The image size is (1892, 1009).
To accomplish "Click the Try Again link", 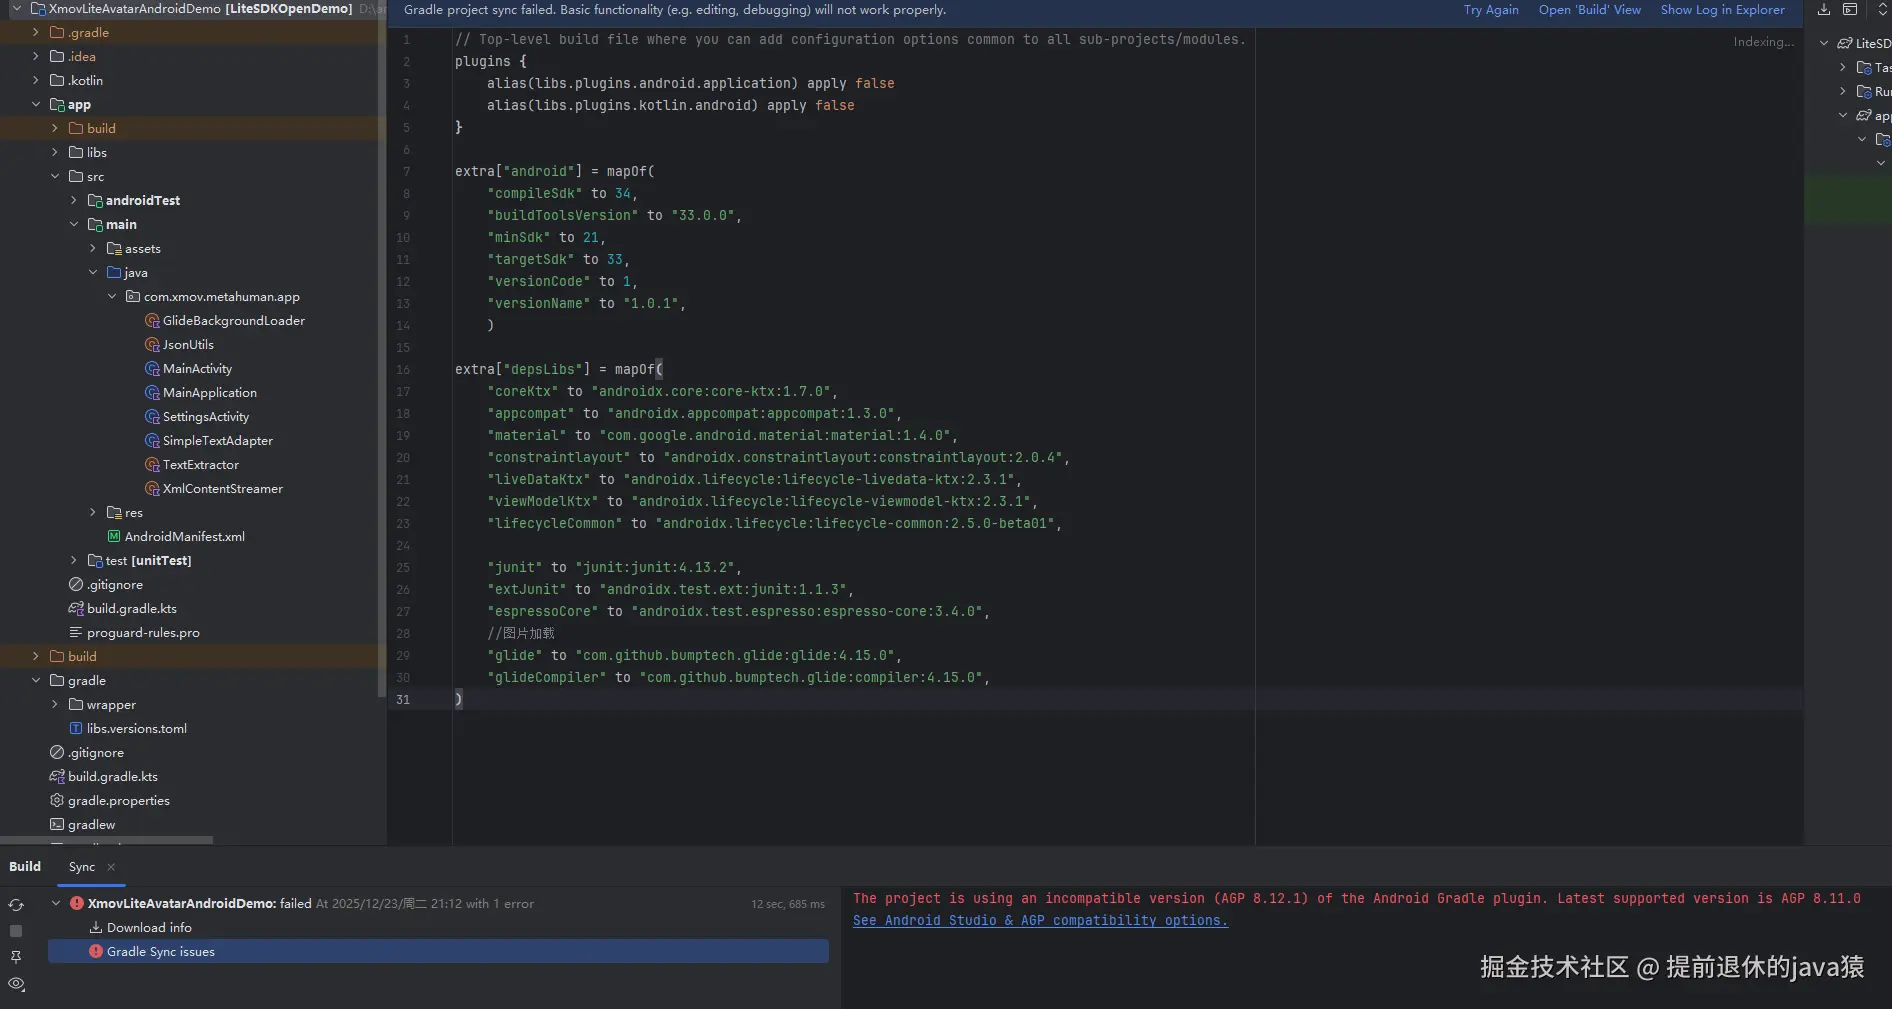I will tap(1490, 10).
